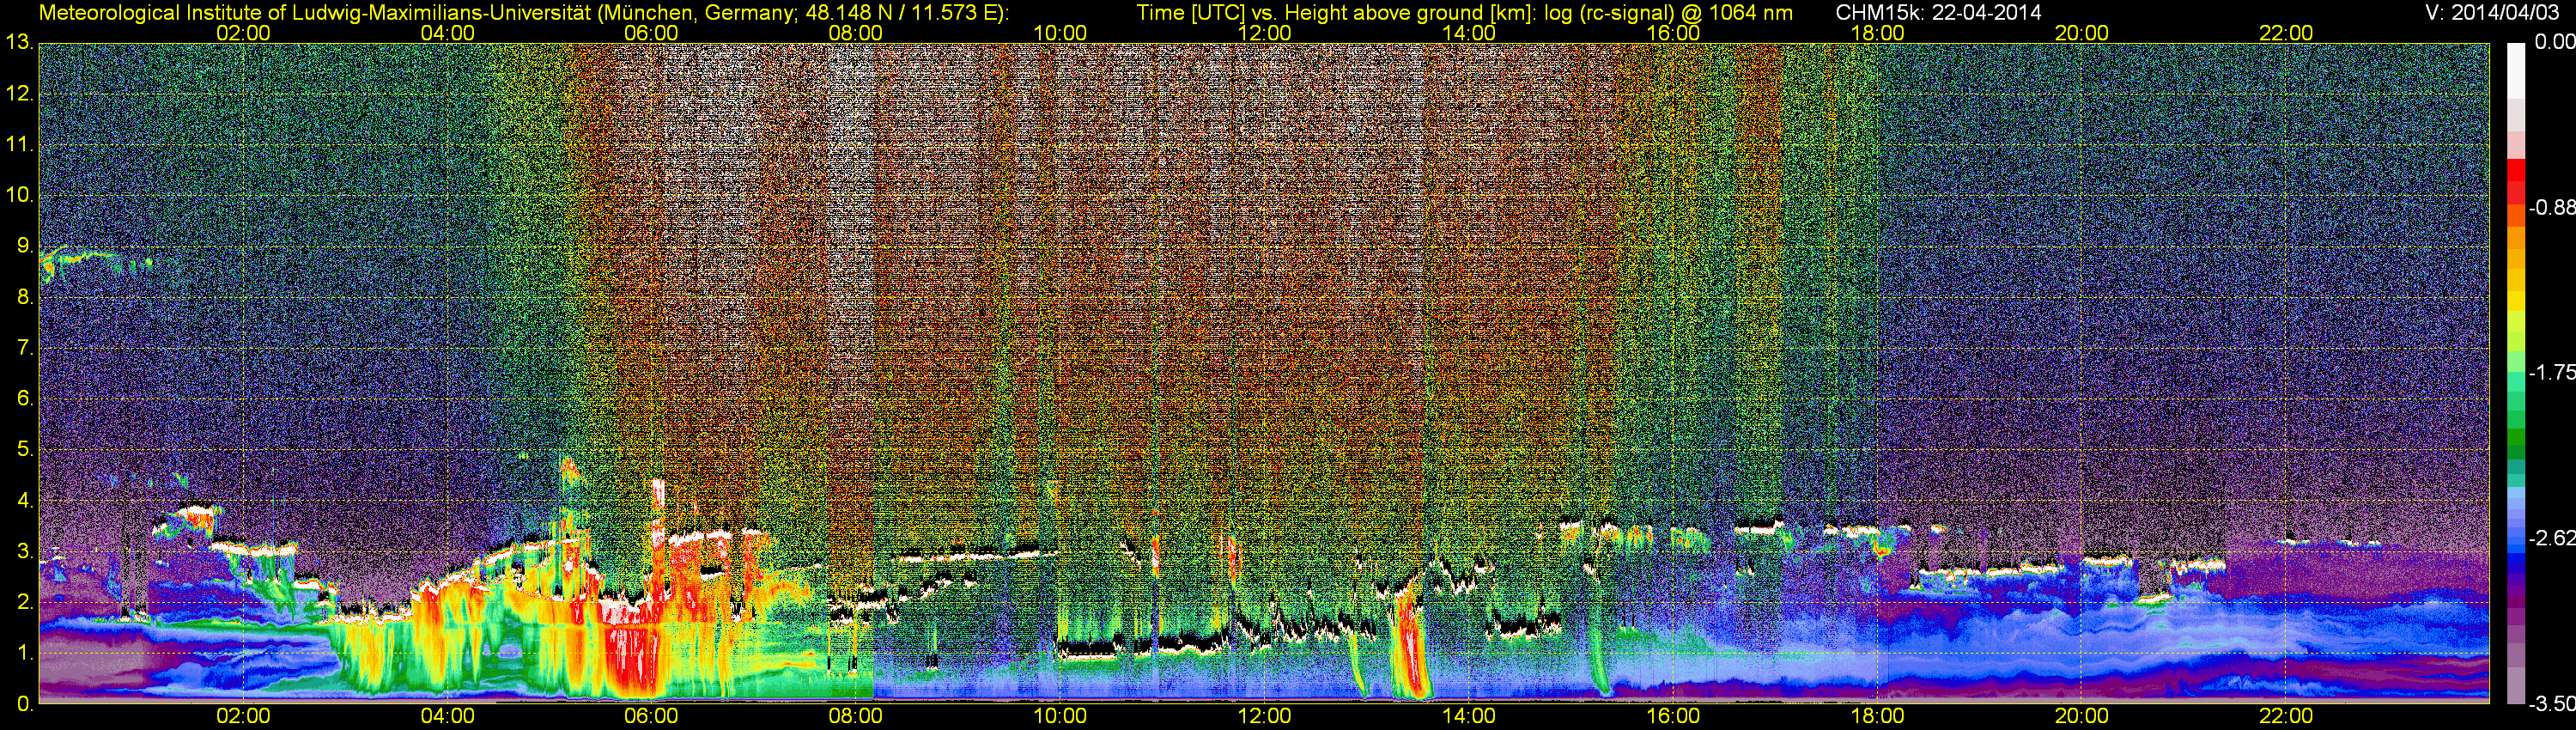Screen dimensions: 2576x730
Task: Select the "12." height axis label
Action: click(19, 94)
